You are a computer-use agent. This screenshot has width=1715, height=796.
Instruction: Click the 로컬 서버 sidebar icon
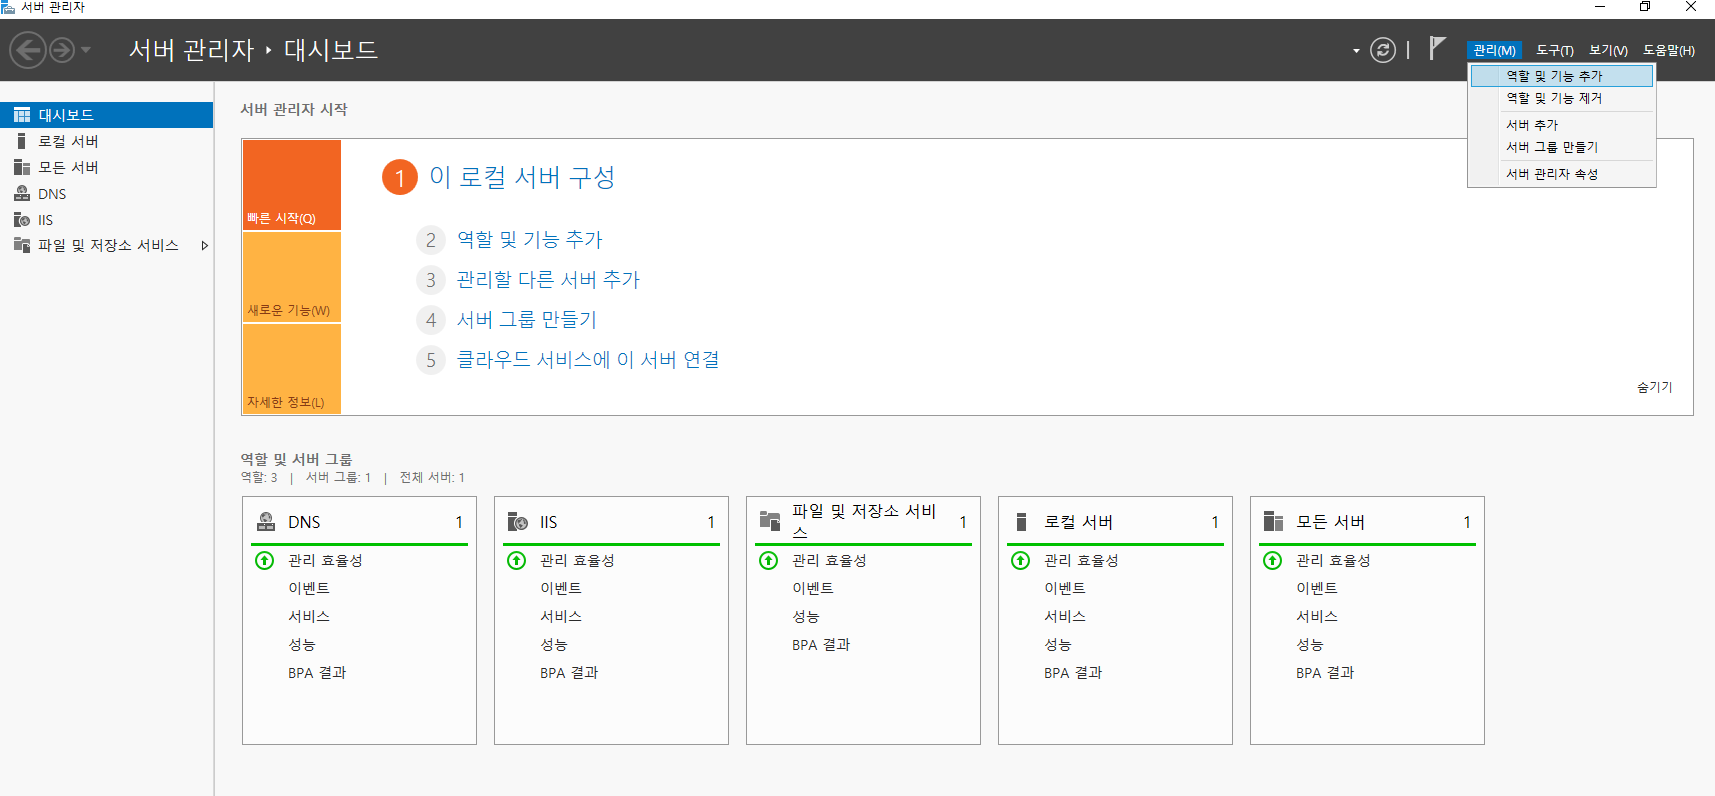[x=22, y=141]
